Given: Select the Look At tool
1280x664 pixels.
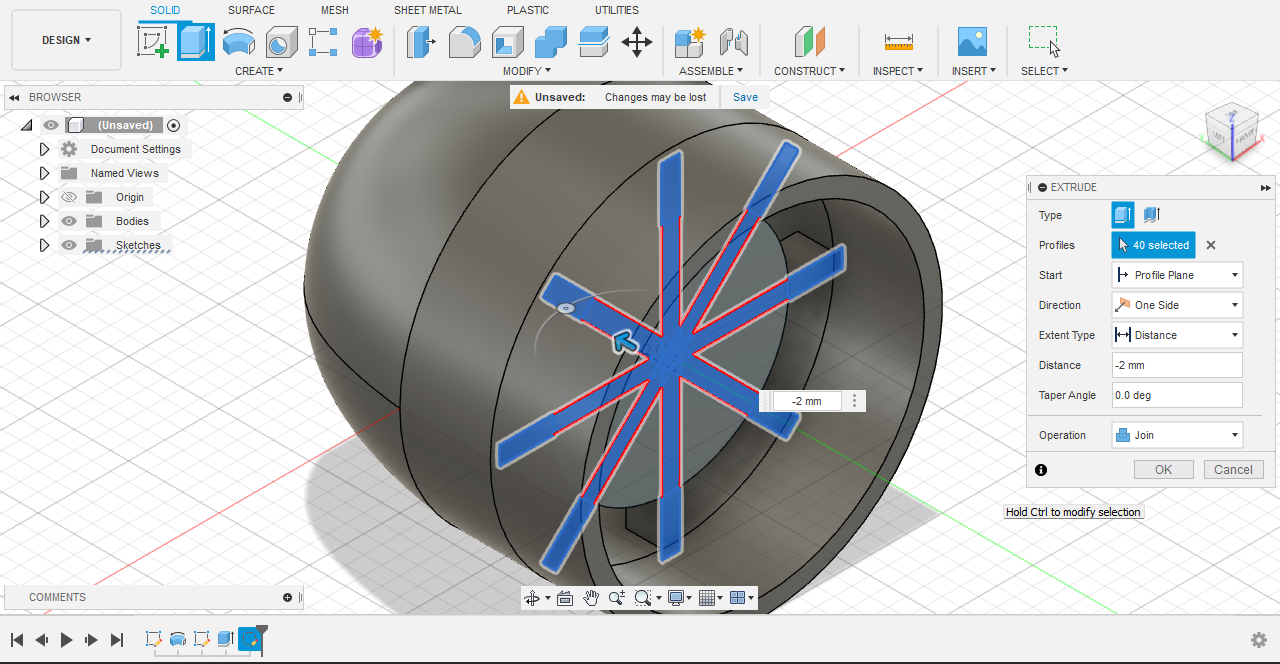Looking at the screenshot, I should point(565,598).
